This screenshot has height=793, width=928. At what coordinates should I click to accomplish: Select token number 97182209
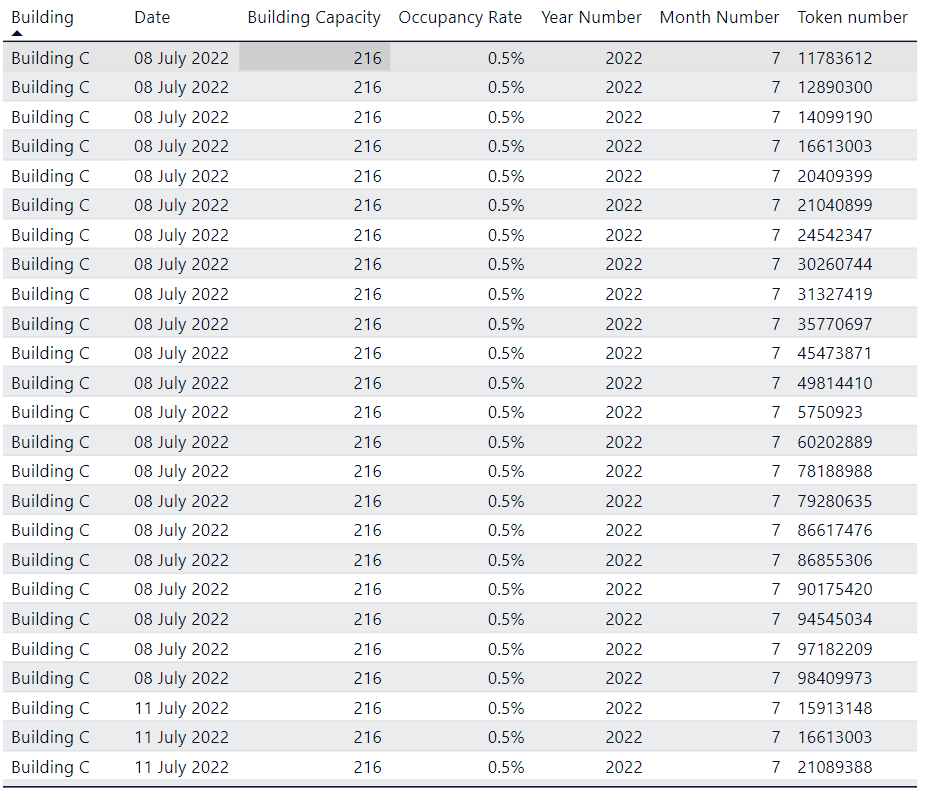(x=834, y=649)
